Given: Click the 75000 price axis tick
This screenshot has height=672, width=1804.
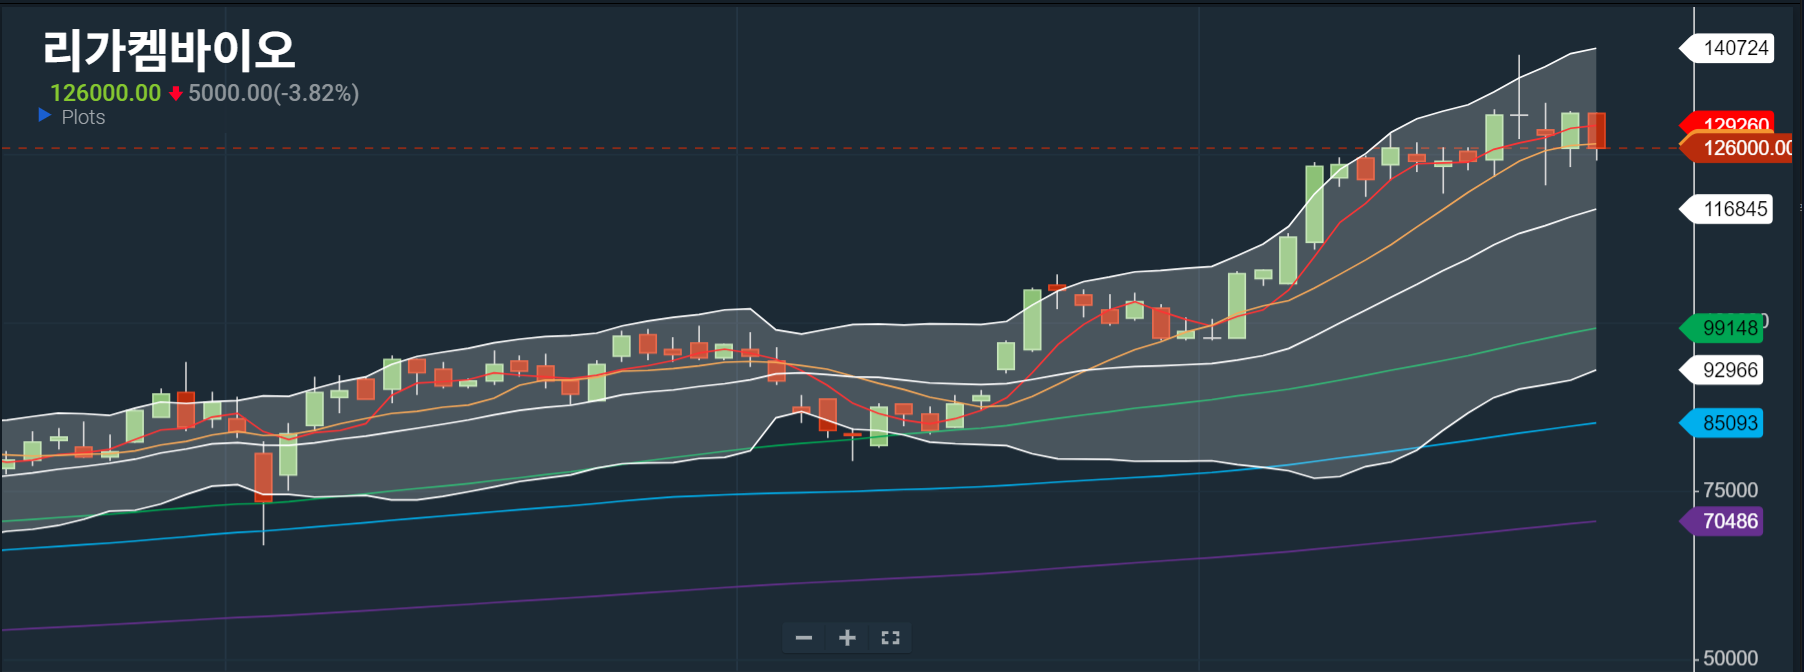Looking at the screenshot, I should point(1730,490).
